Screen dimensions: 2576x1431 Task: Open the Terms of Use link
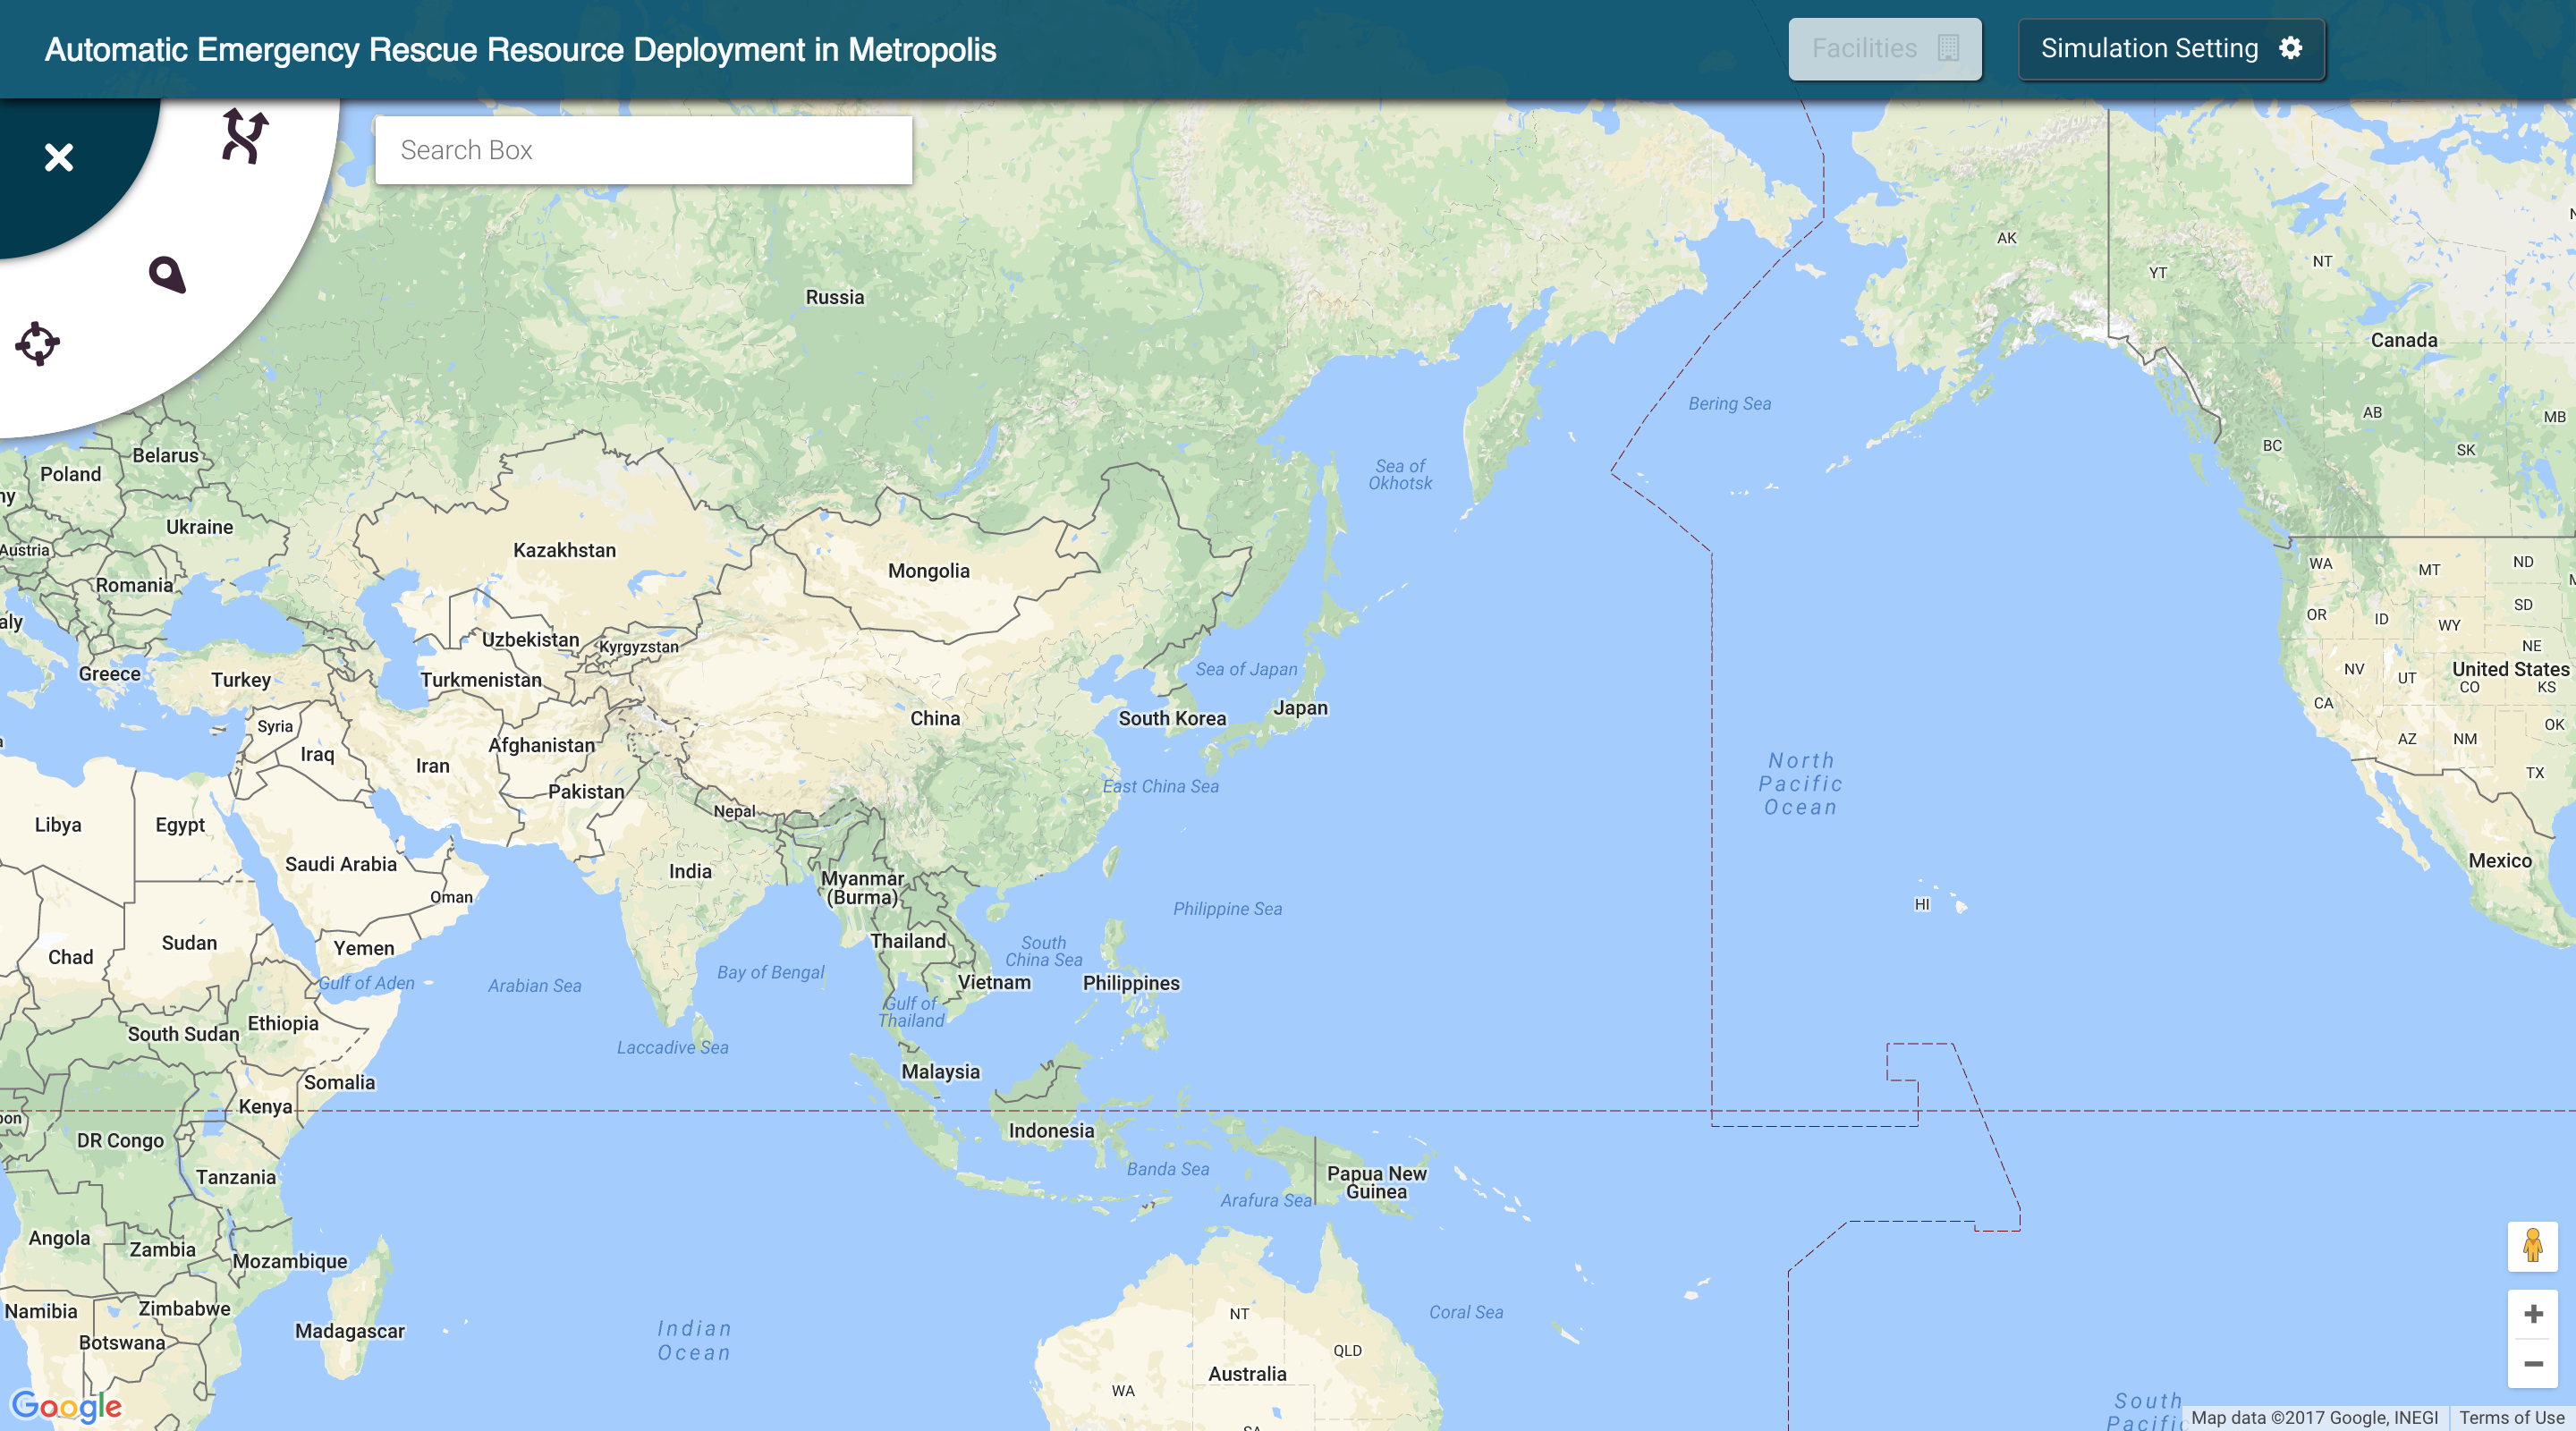[x=2511, y=1417]
